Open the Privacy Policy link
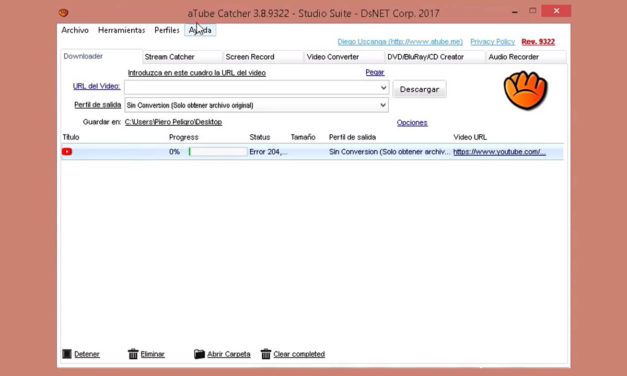Viewport: 627px width, 376px height. pyautogui.click(x=492, y=42)
